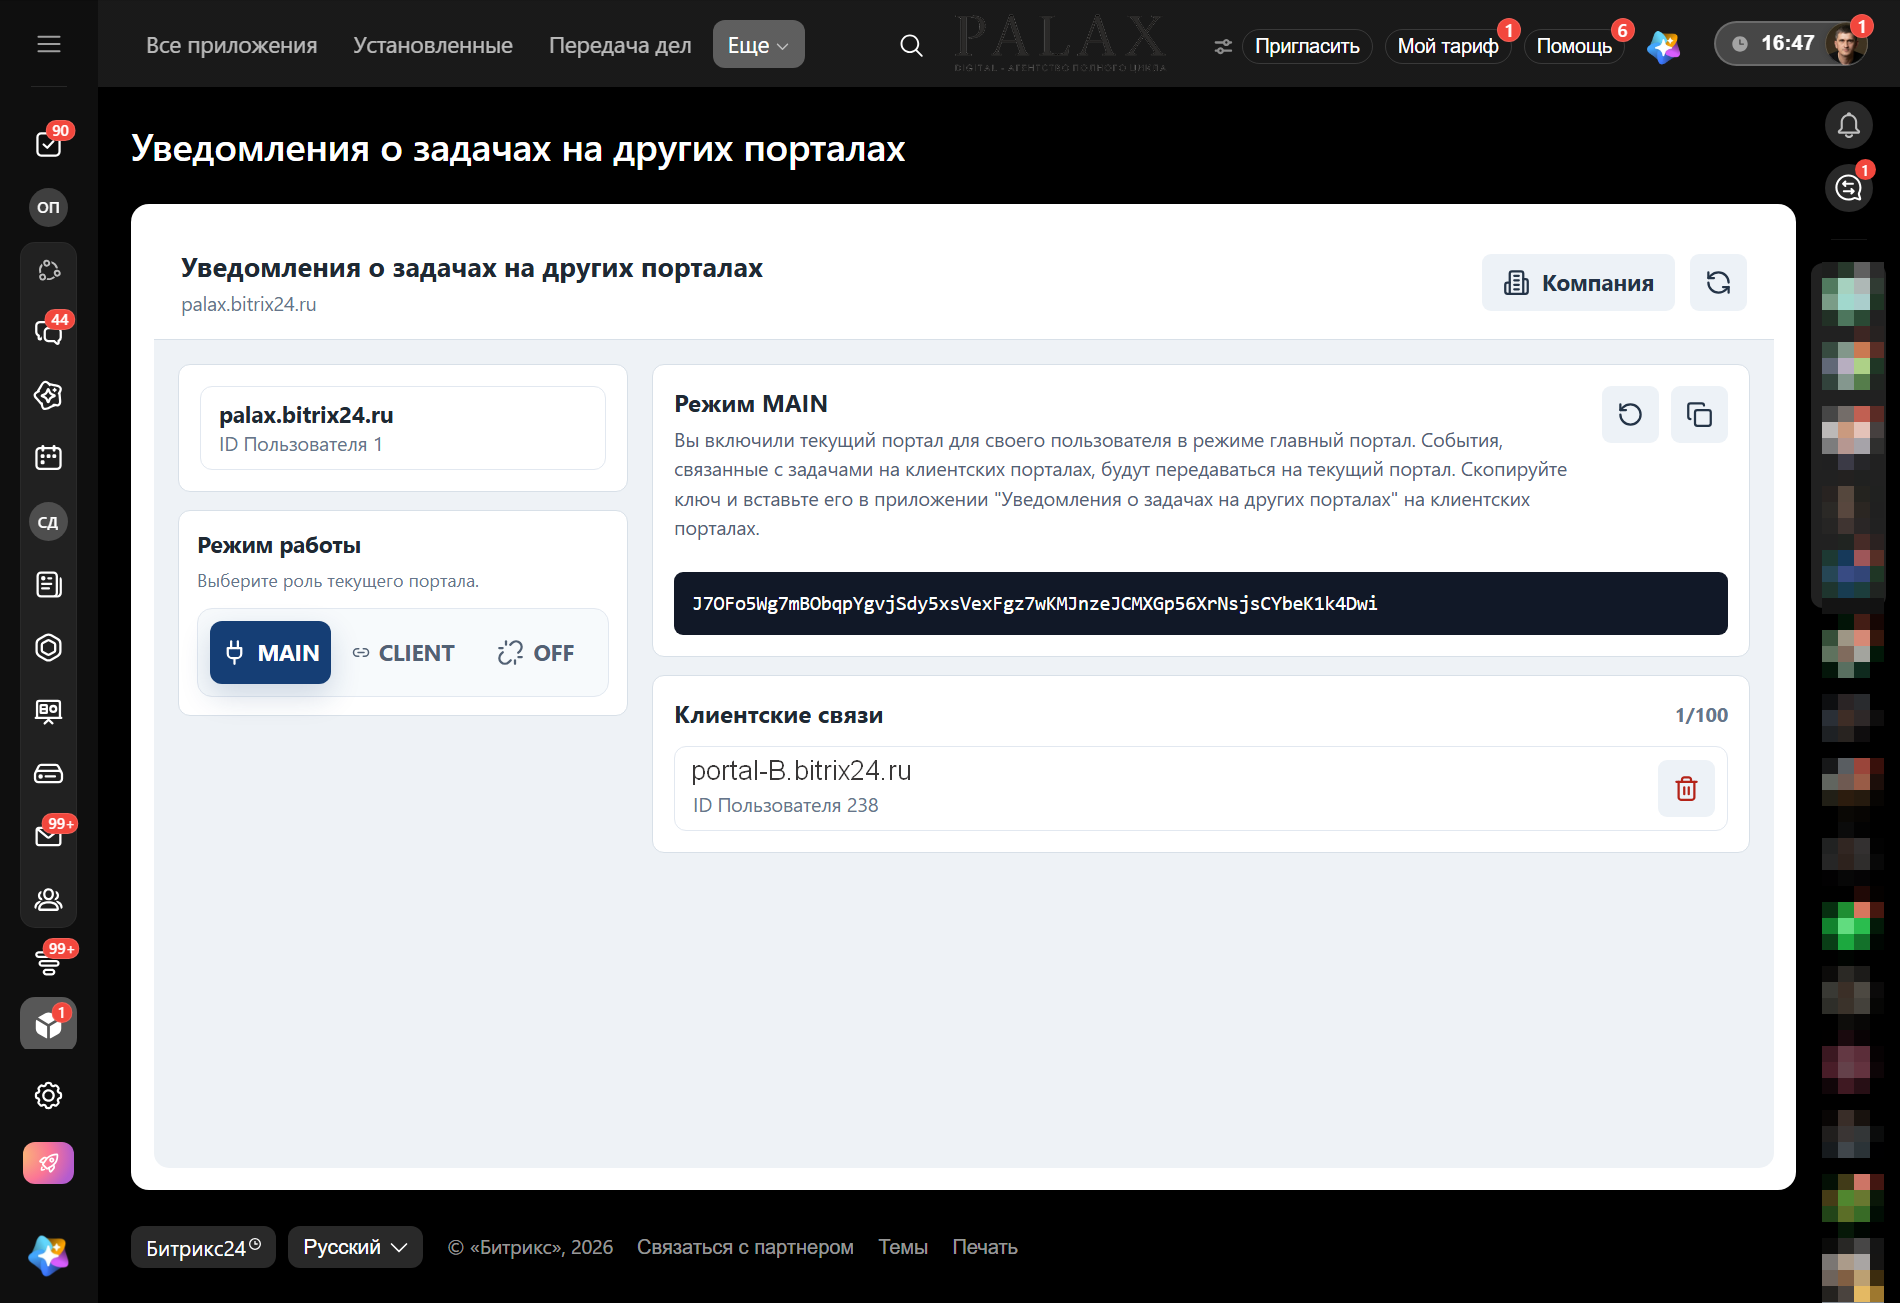Open the top bar filter sliders icon
Screen dimensions: 1900x1303
1222,46
